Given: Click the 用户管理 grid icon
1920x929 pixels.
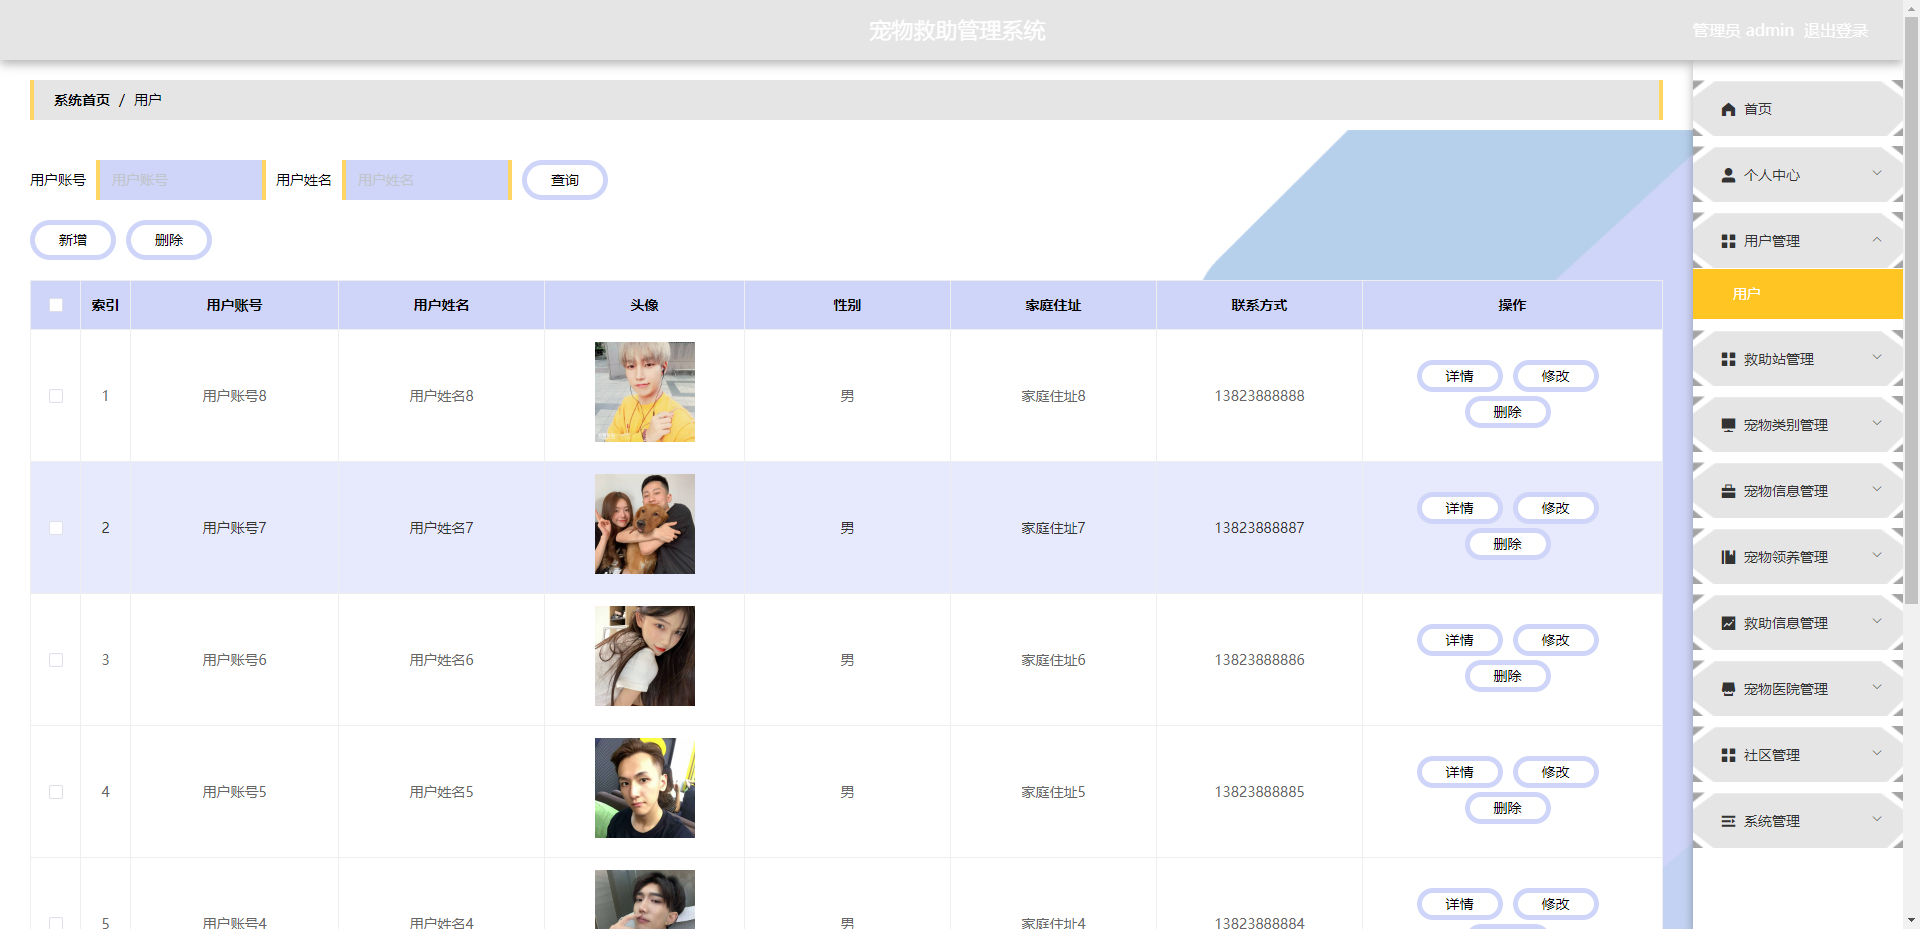Looking at the screenshot, I should [1727, 241].
